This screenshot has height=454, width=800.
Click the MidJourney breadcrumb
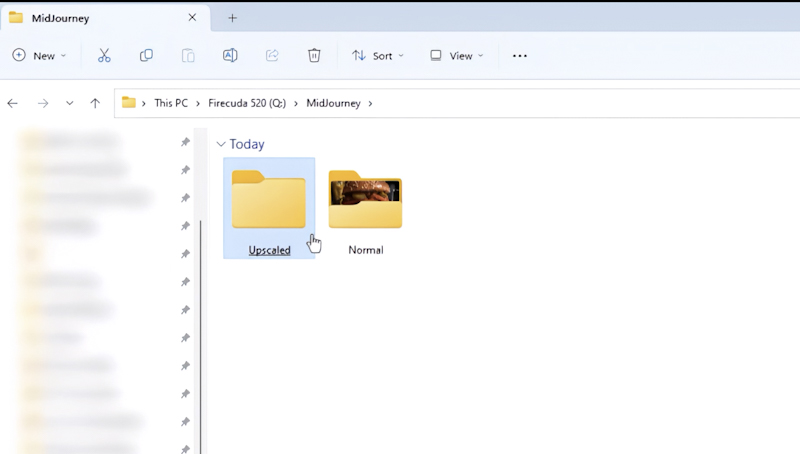click(x=333, y=103)
